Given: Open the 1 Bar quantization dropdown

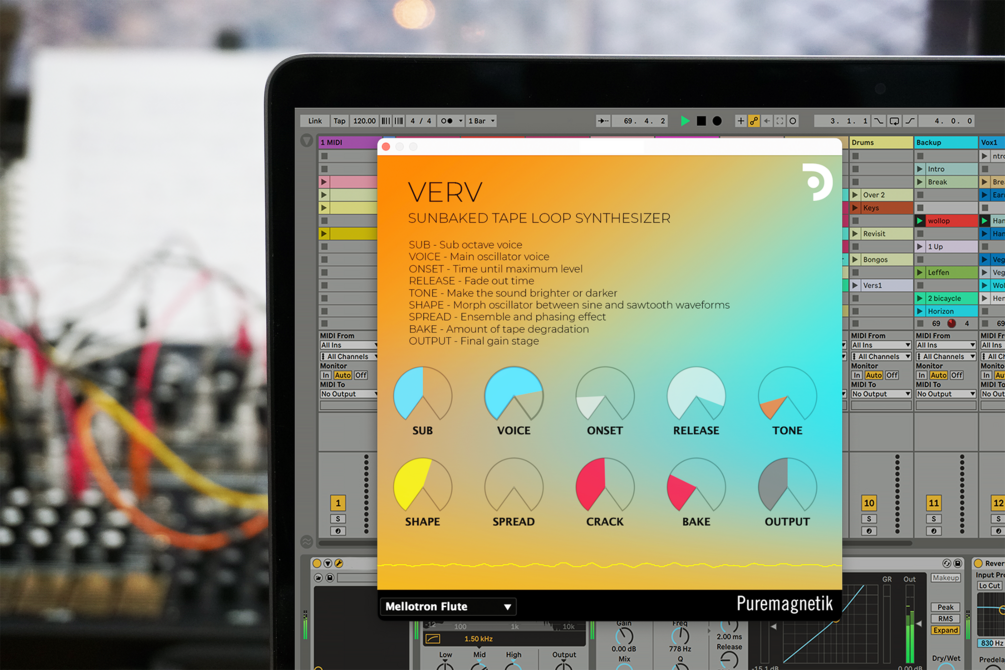Looking at the screenshot, I should click(481, 121).
